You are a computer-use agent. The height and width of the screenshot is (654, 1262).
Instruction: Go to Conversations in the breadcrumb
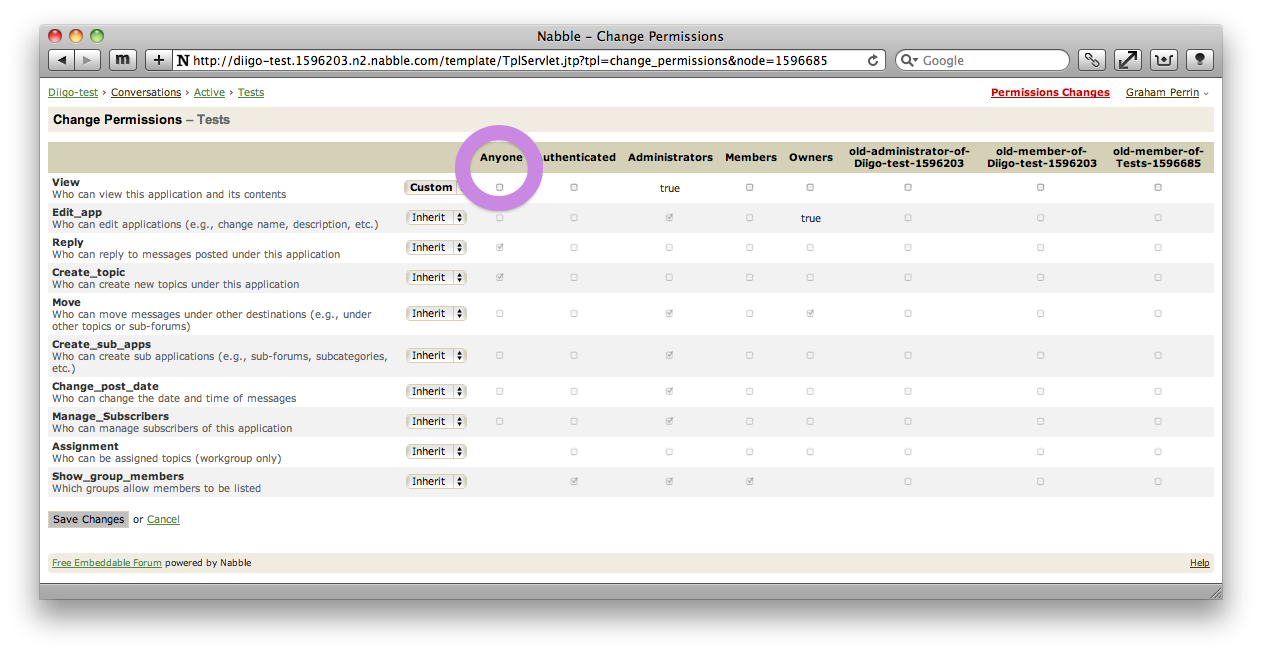tap(146, 93)
